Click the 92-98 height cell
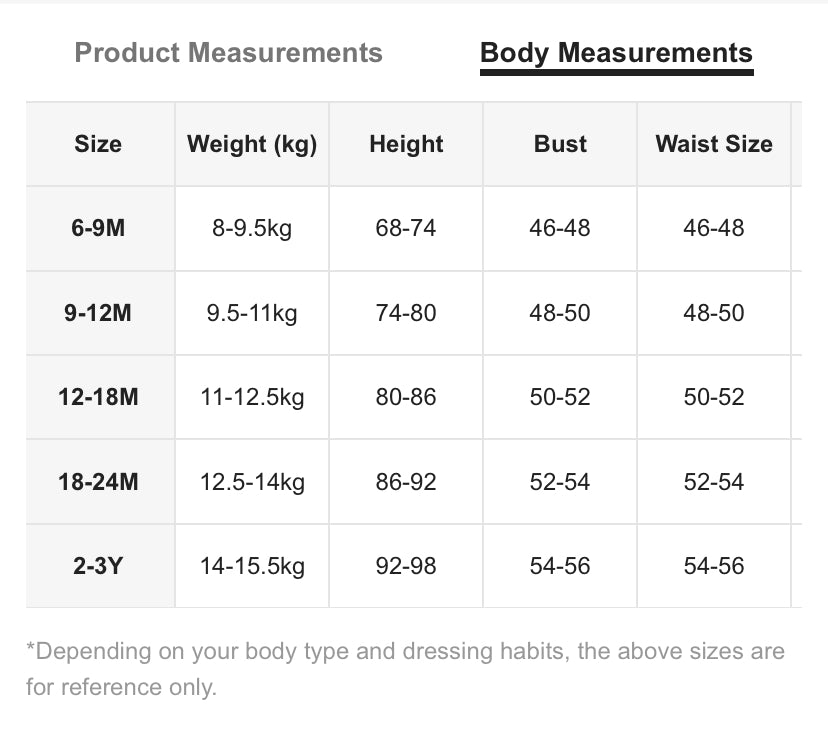This screenshot has width=828, height=744. point(406,566)
